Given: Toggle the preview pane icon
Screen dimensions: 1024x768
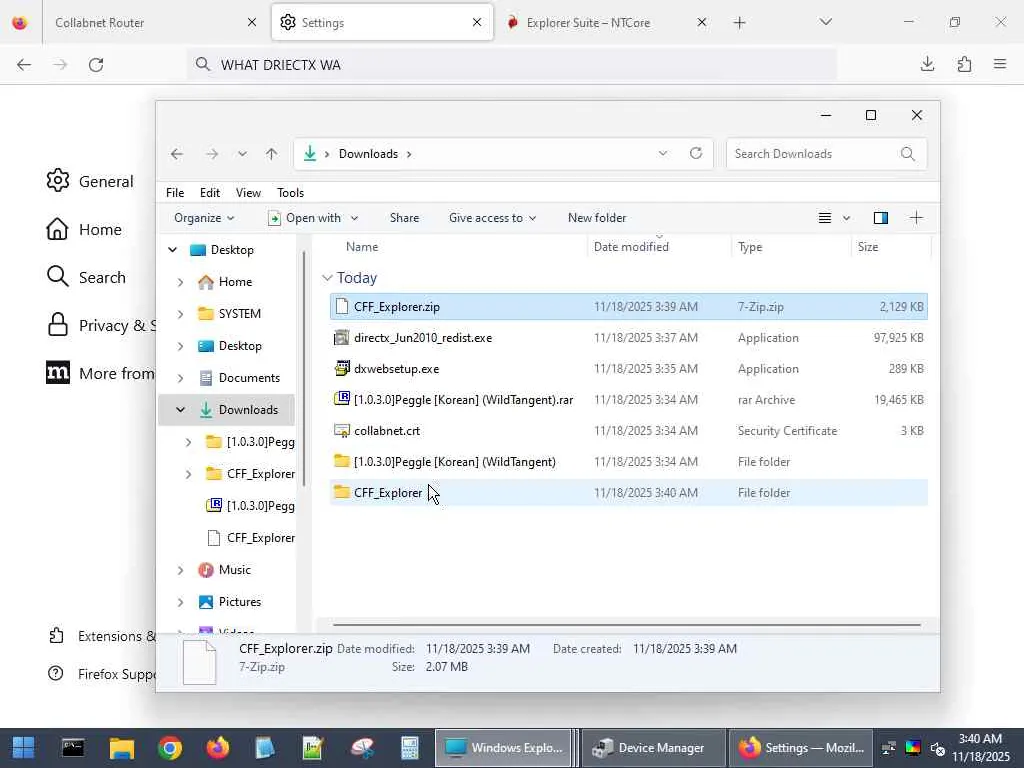Looking at the screenshot, I should (x=881, y=218).
